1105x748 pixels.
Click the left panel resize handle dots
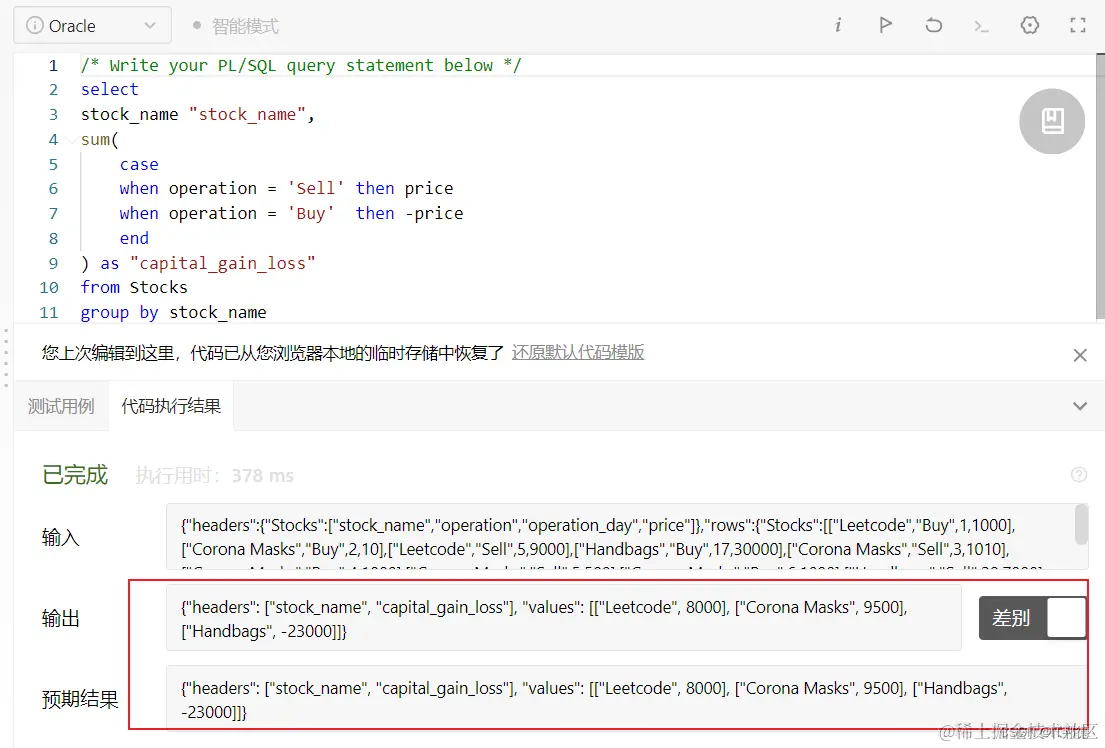(6, 356)
